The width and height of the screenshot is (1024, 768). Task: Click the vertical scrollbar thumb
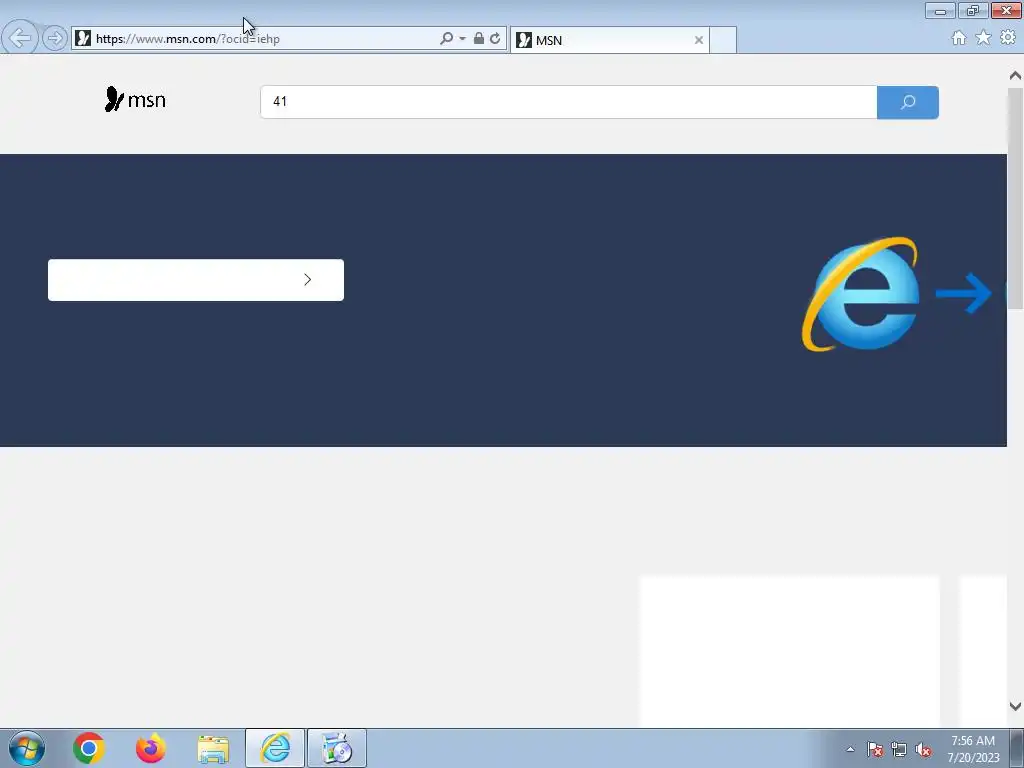point(1015,199)
